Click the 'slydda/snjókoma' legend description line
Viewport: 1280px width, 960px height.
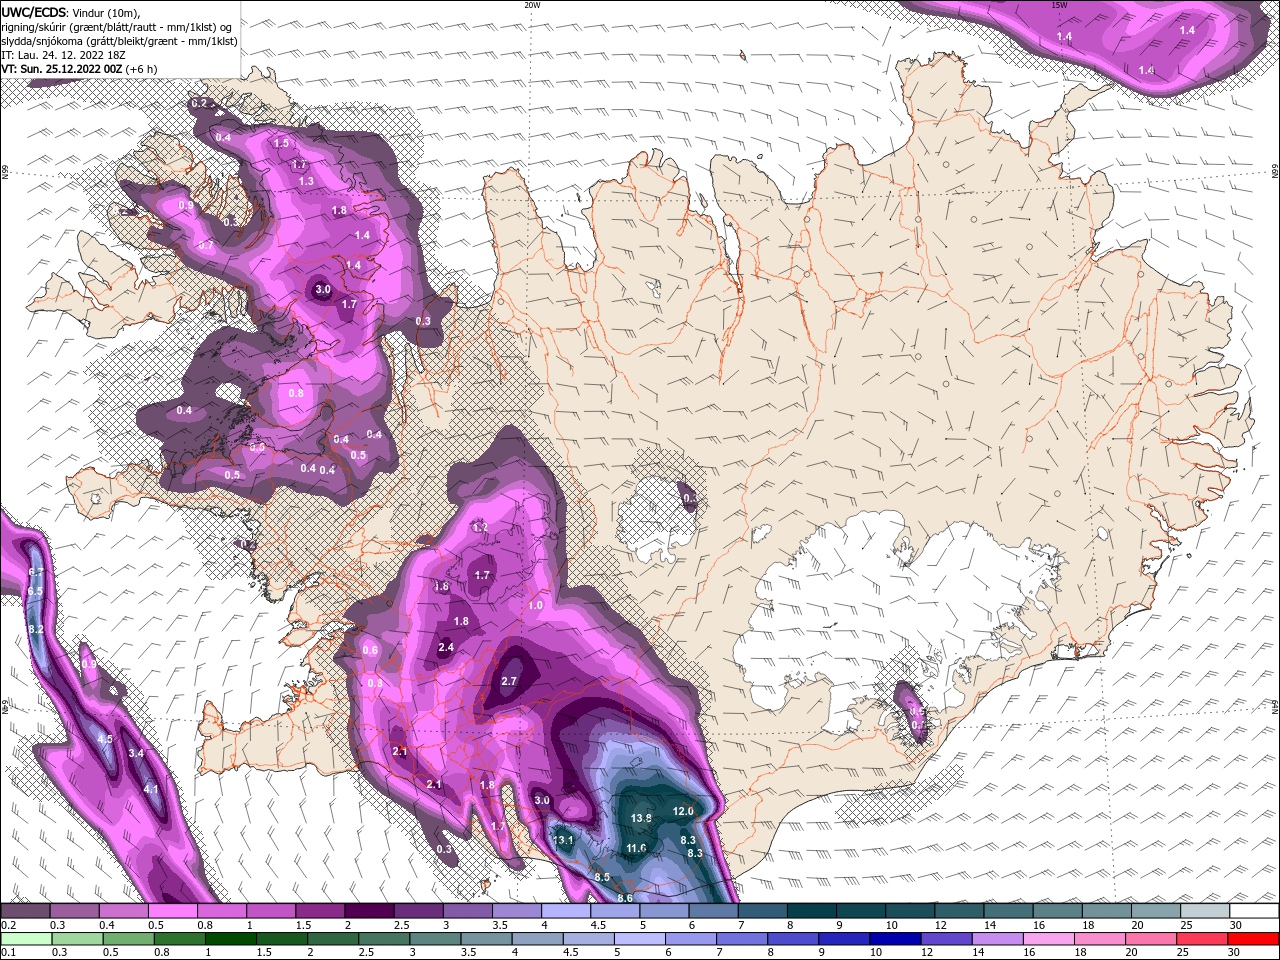tap(119, 41)
